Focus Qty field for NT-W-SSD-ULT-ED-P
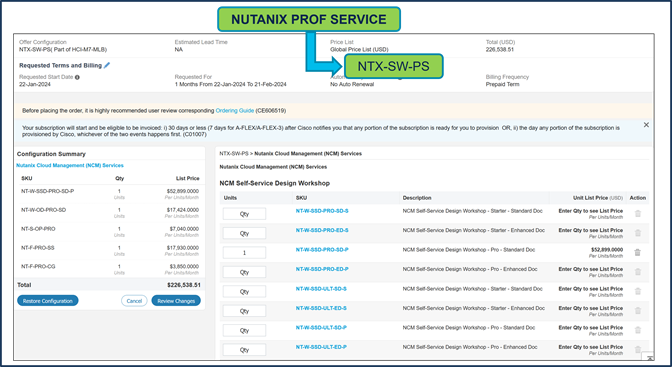Screen dimensions: 672x367 coord(244,349)
